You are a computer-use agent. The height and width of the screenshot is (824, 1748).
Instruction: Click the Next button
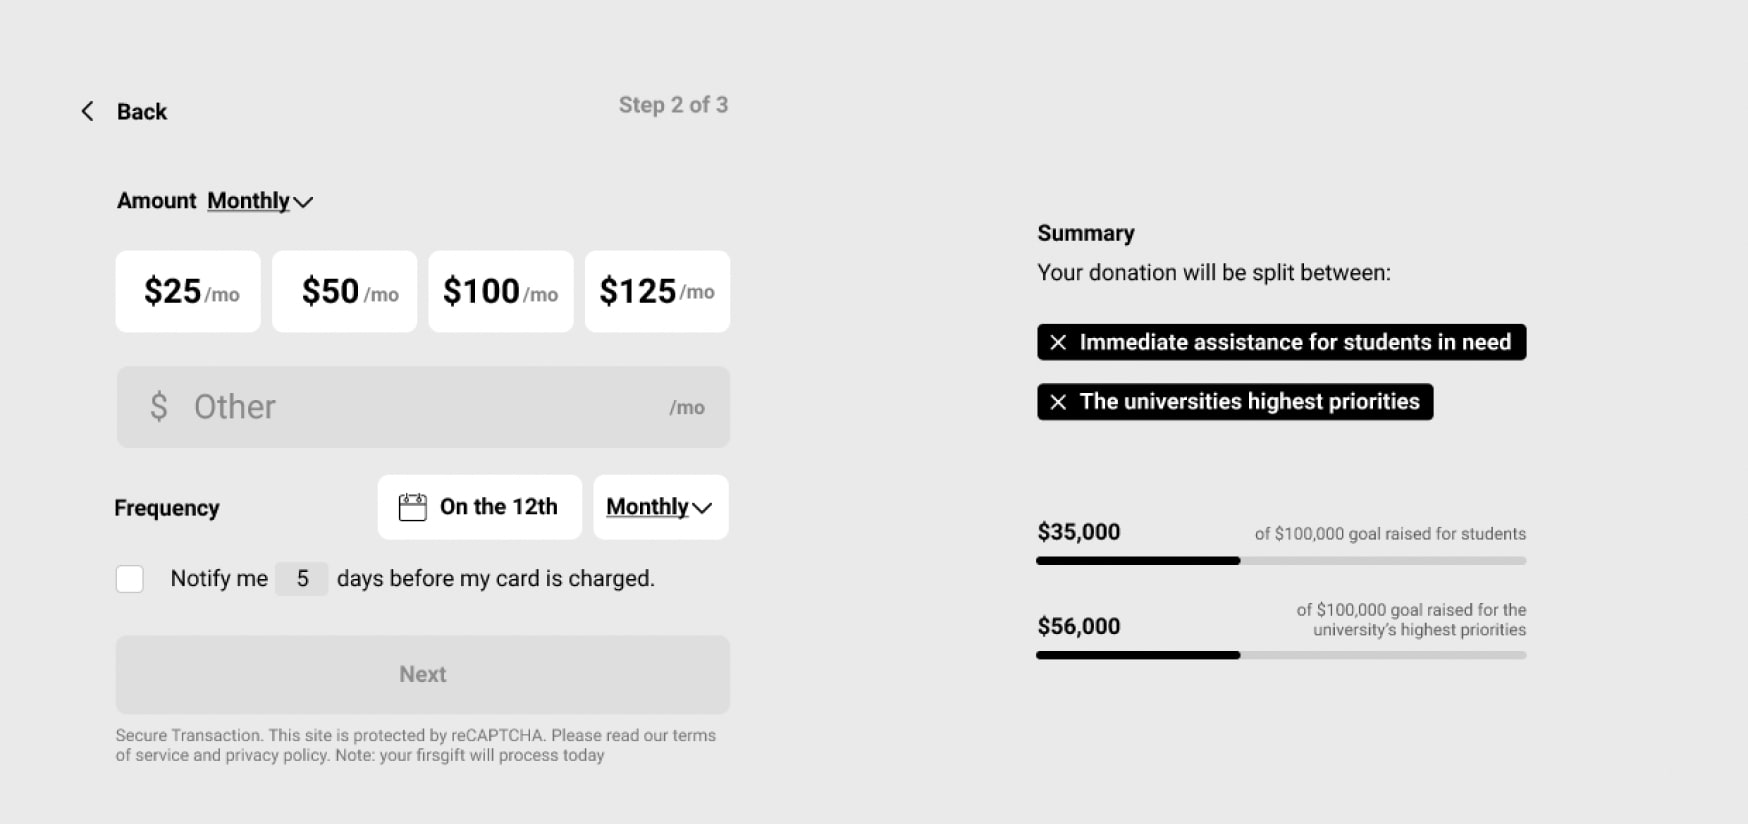(422, 674)
